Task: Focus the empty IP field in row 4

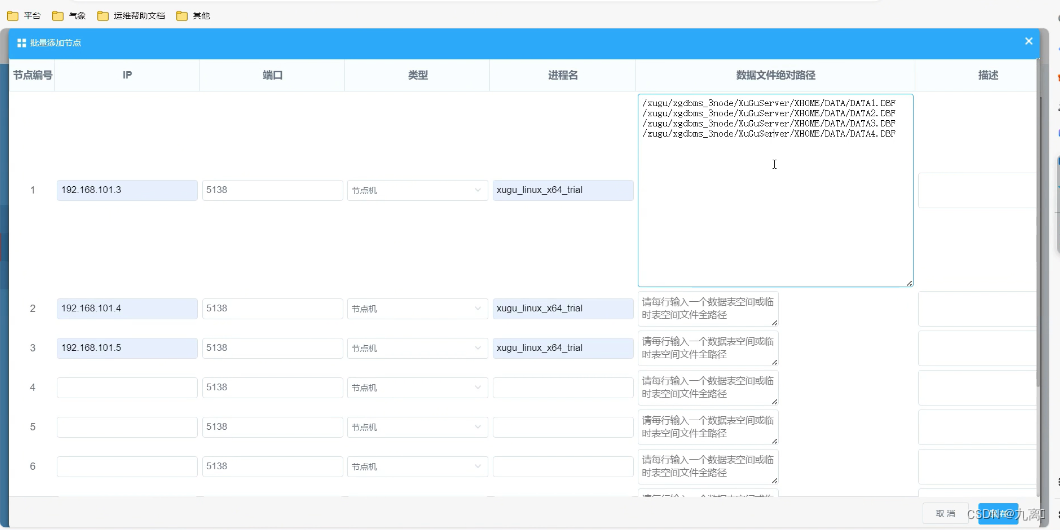Action: click(127, 387)
